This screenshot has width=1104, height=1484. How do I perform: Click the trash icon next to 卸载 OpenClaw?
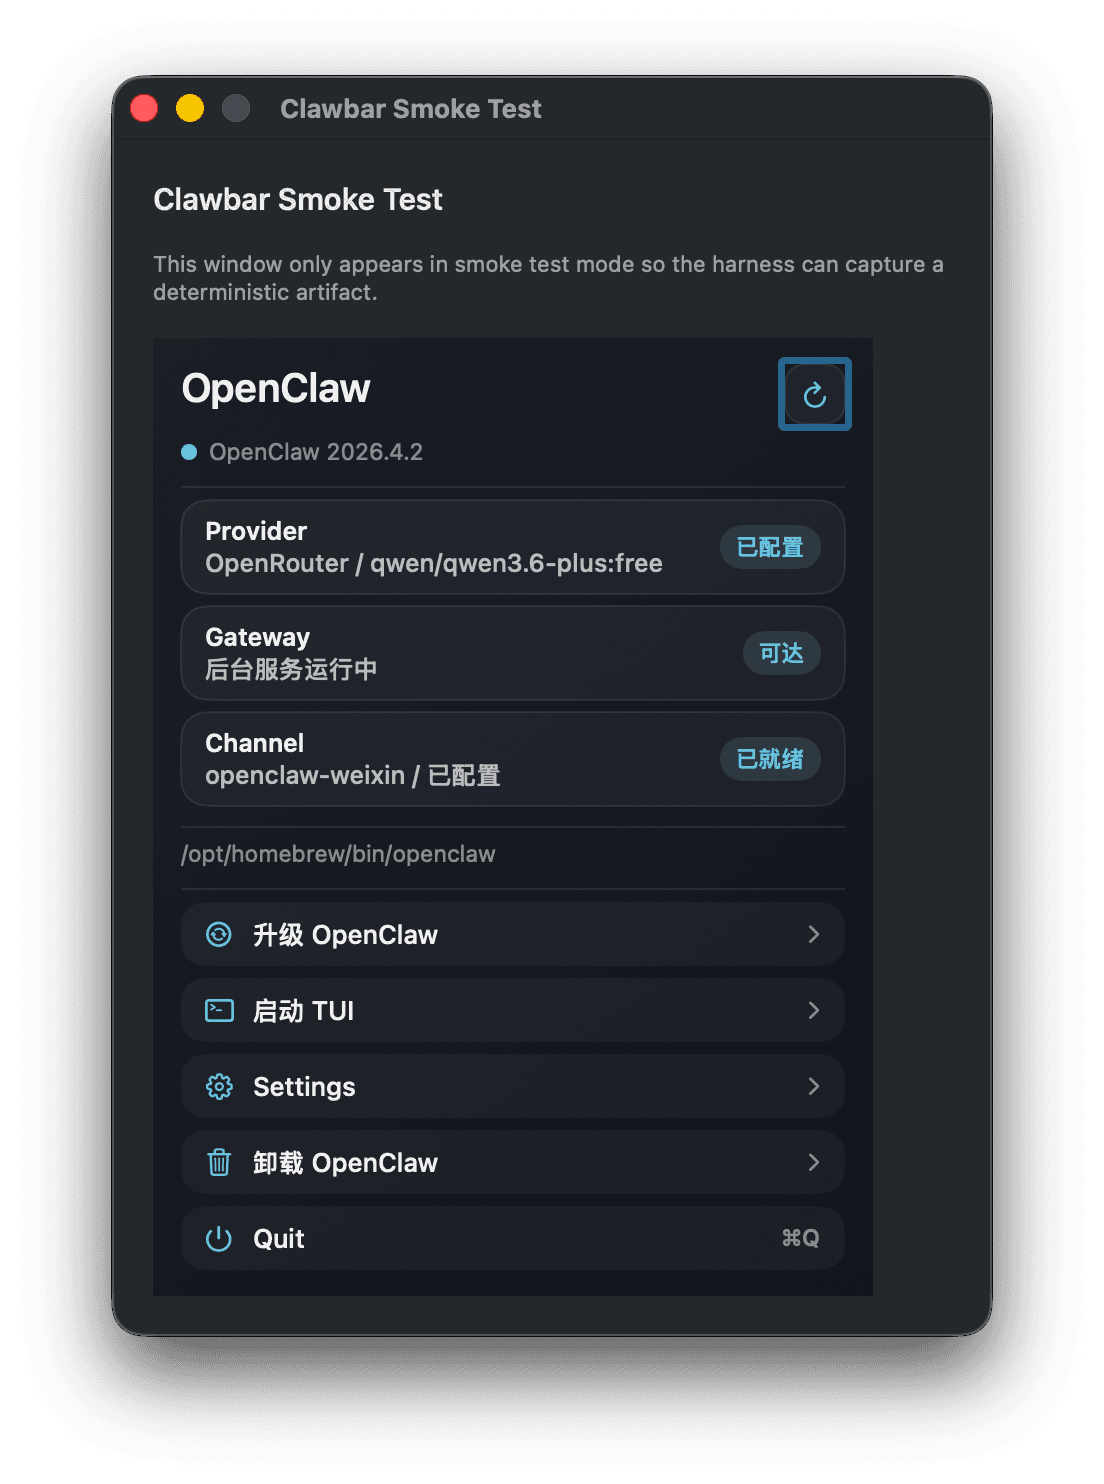[x=219, y=1162]
